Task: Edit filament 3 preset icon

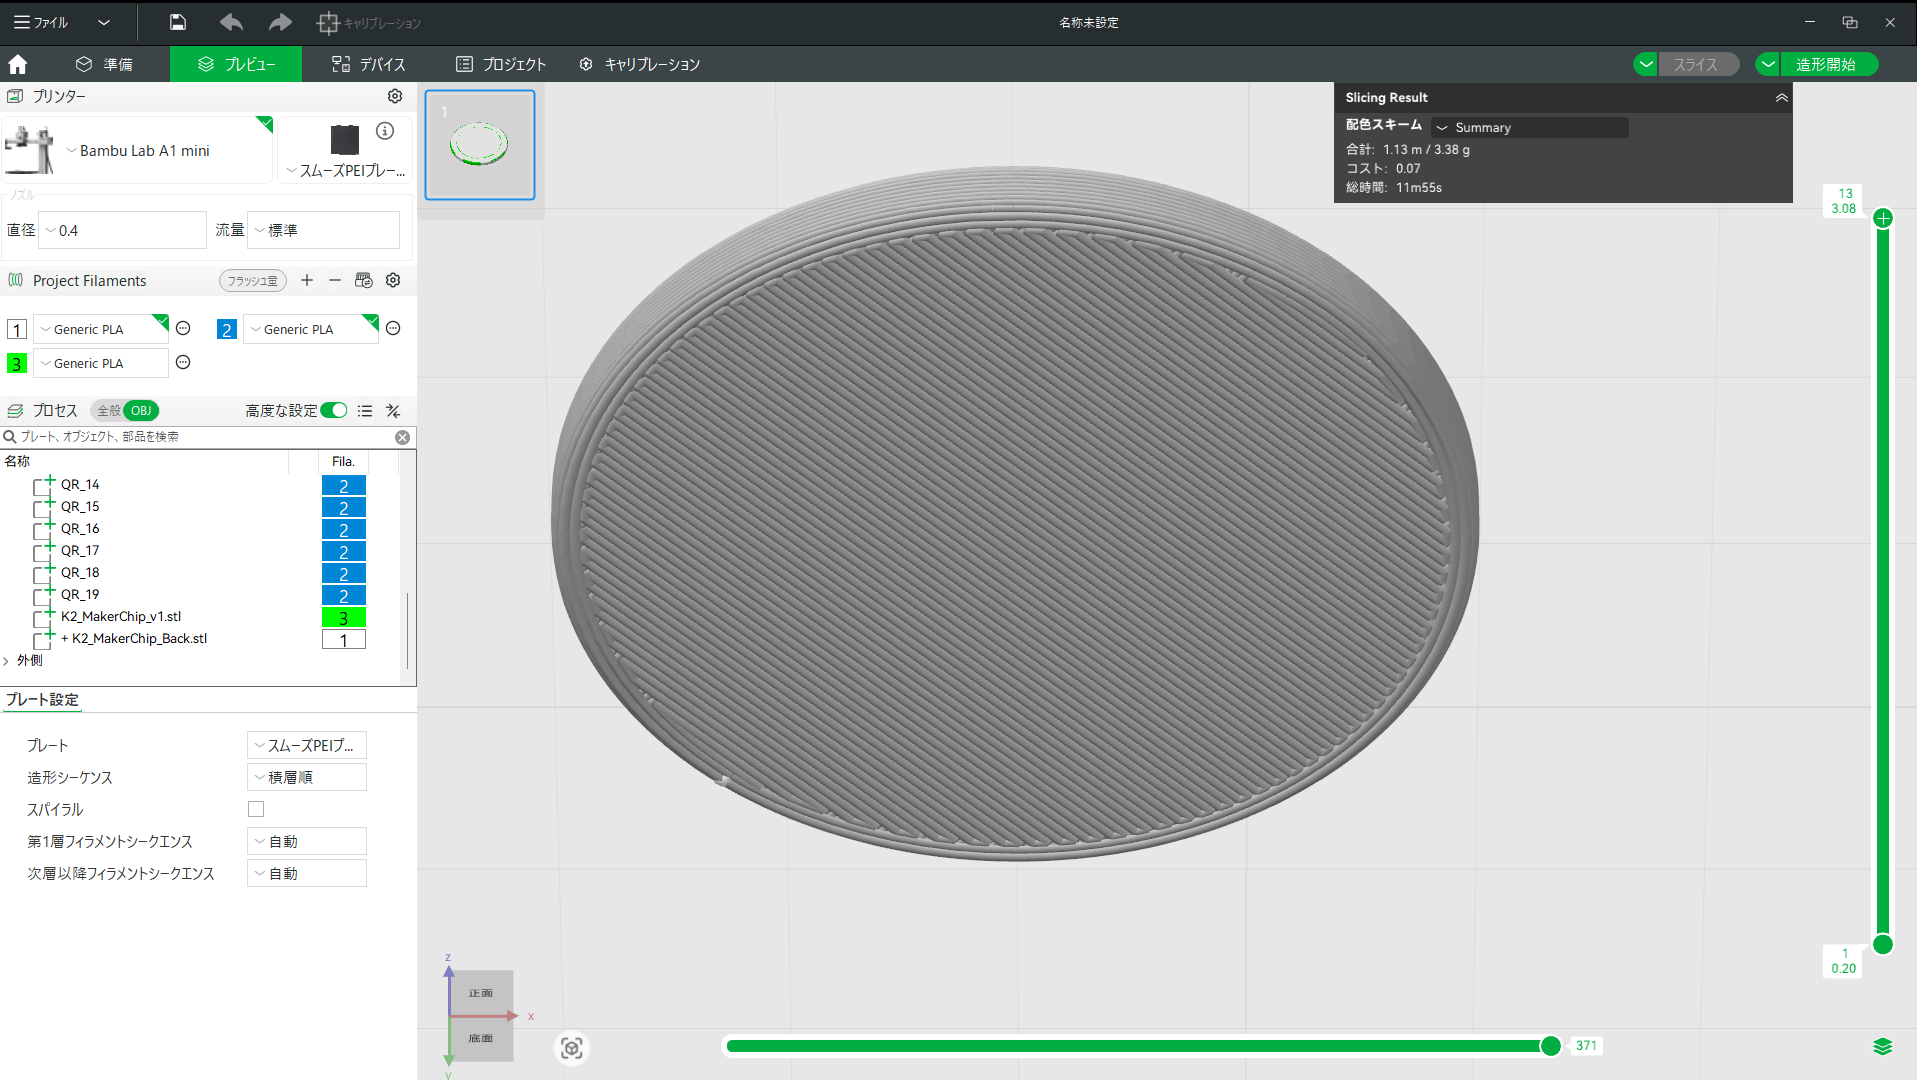Action: click(183, 362)
